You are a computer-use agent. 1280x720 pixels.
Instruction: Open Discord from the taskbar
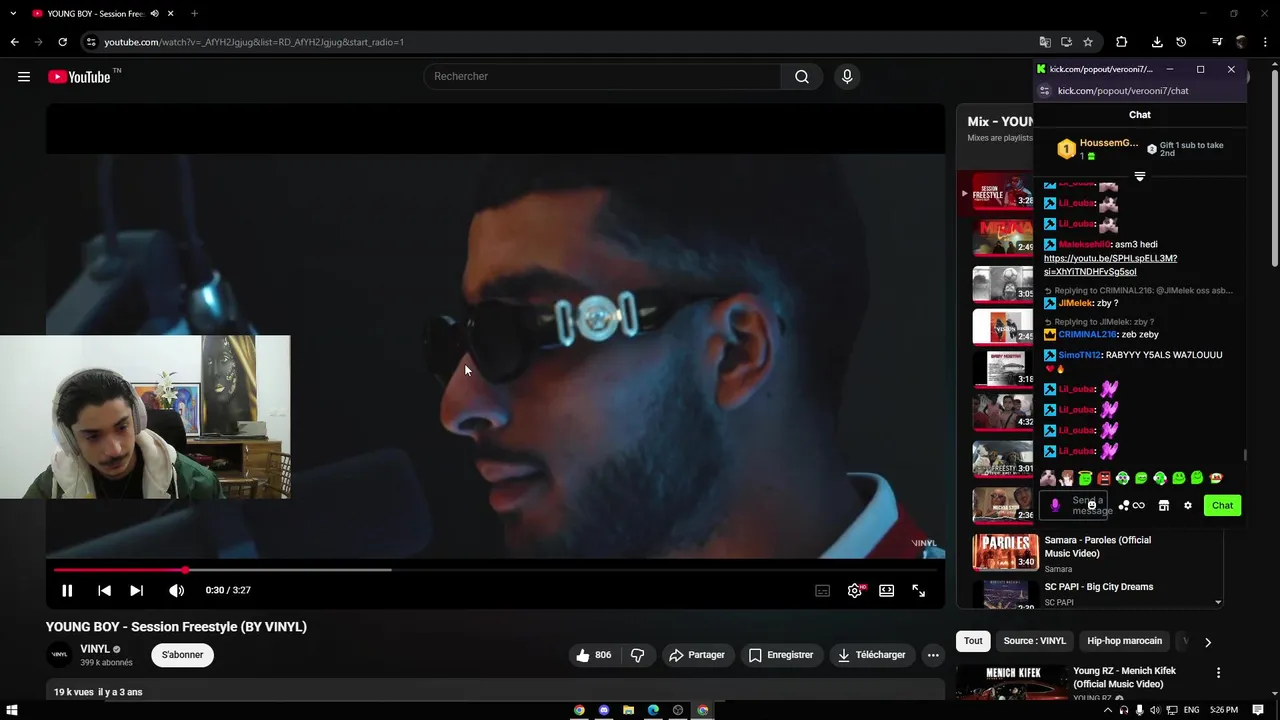coord(604,710)
